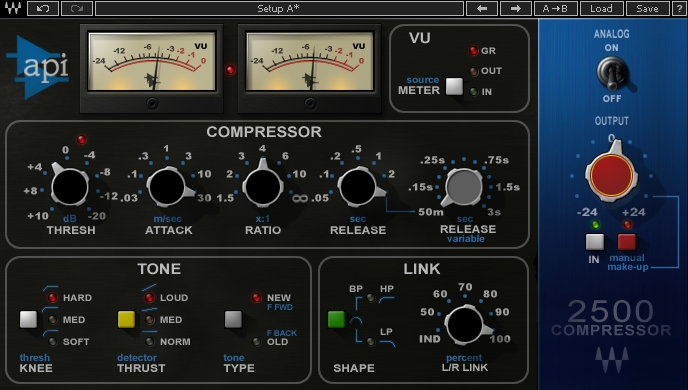This screenshot has height=390, width=688.
Task: Click the red LED above THRESH knob
Action: click(81, 140)
